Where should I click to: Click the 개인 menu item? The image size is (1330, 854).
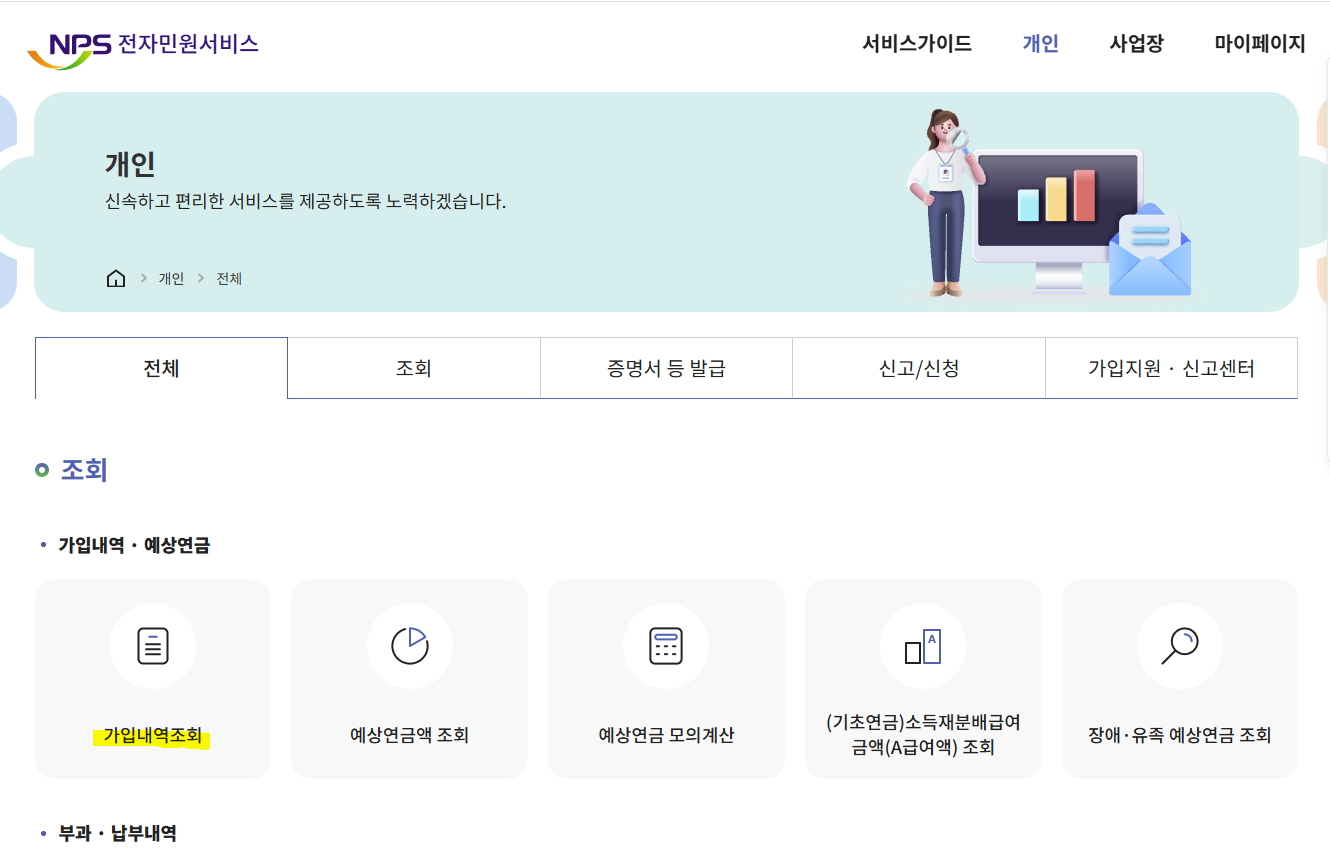[1039, 44]
